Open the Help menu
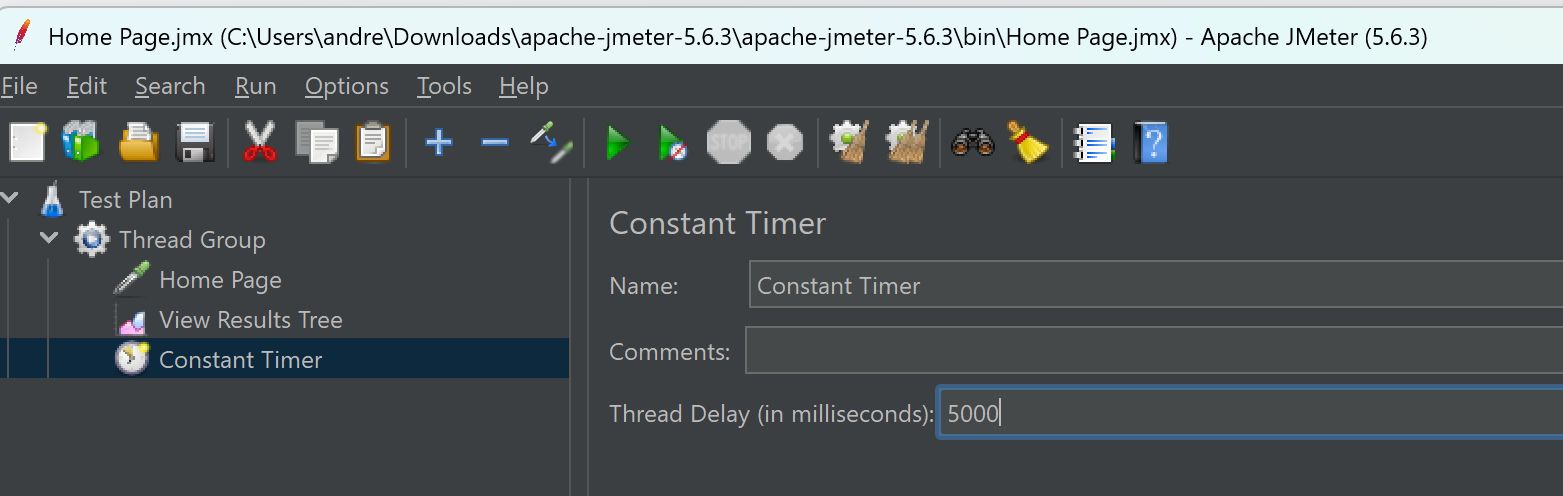Viewport: 1563px width, 496px height. point(524,87)
